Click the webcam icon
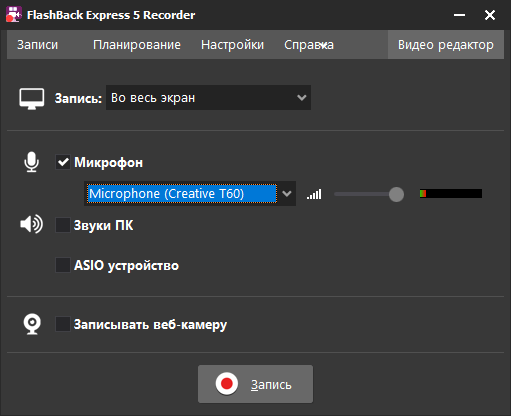Viewport: 511px width, 416px height. pos(32,324)
